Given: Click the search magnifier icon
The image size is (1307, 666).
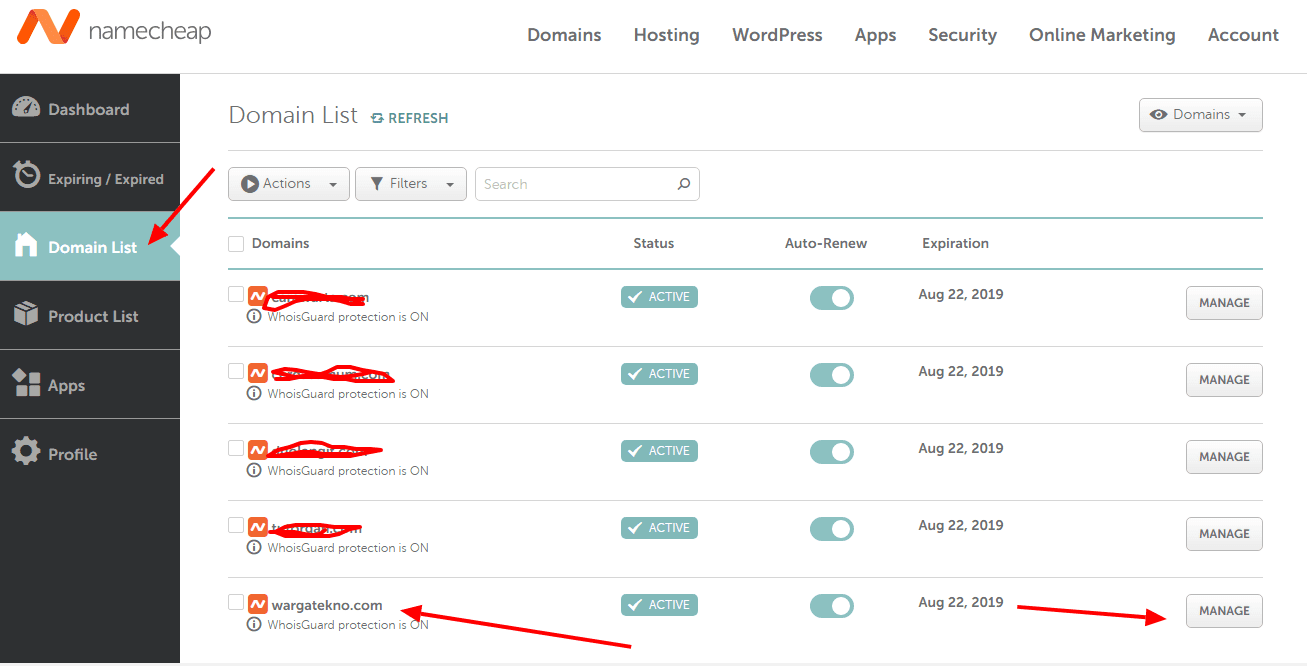Looking at the screenshot, I should [x=684, y=184].
